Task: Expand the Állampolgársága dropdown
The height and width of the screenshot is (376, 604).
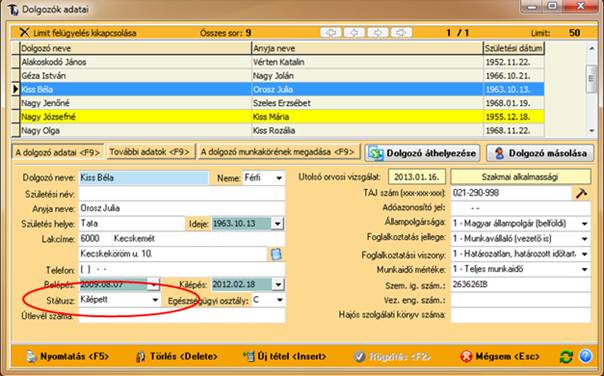Action: click(584, 224)
